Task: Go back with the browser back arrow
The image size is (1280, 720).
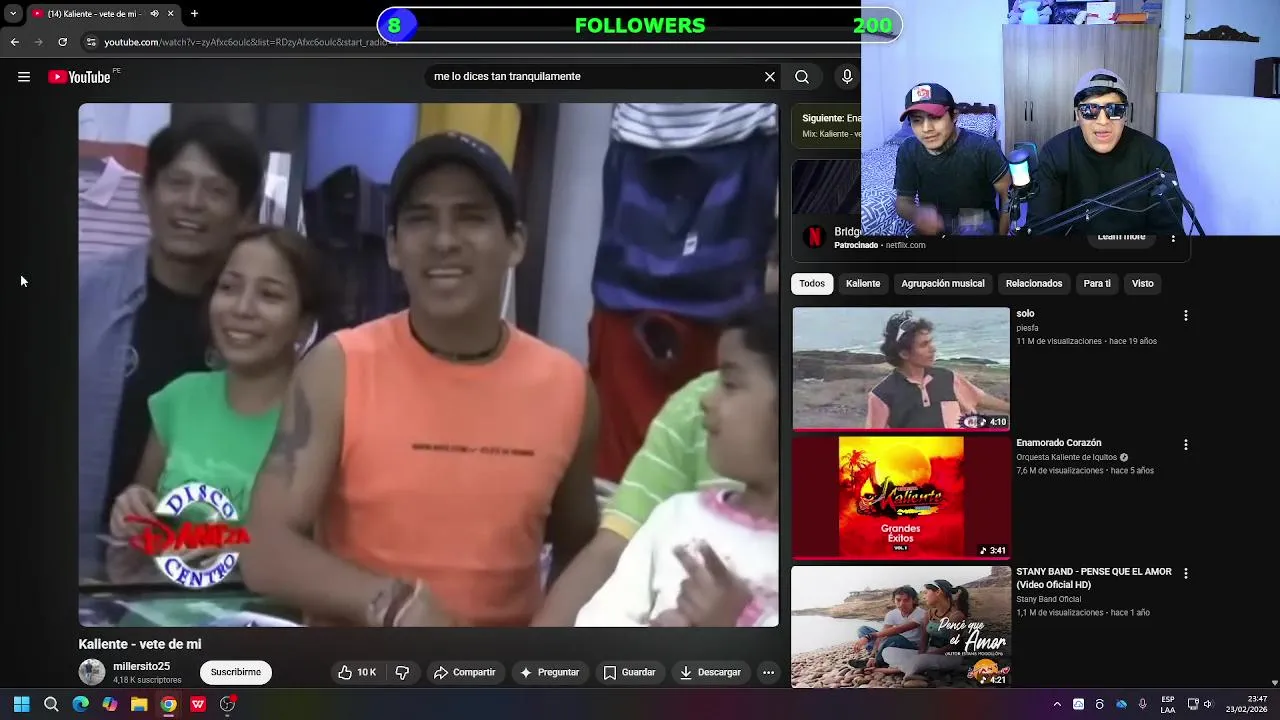Action: pos(14,42)
